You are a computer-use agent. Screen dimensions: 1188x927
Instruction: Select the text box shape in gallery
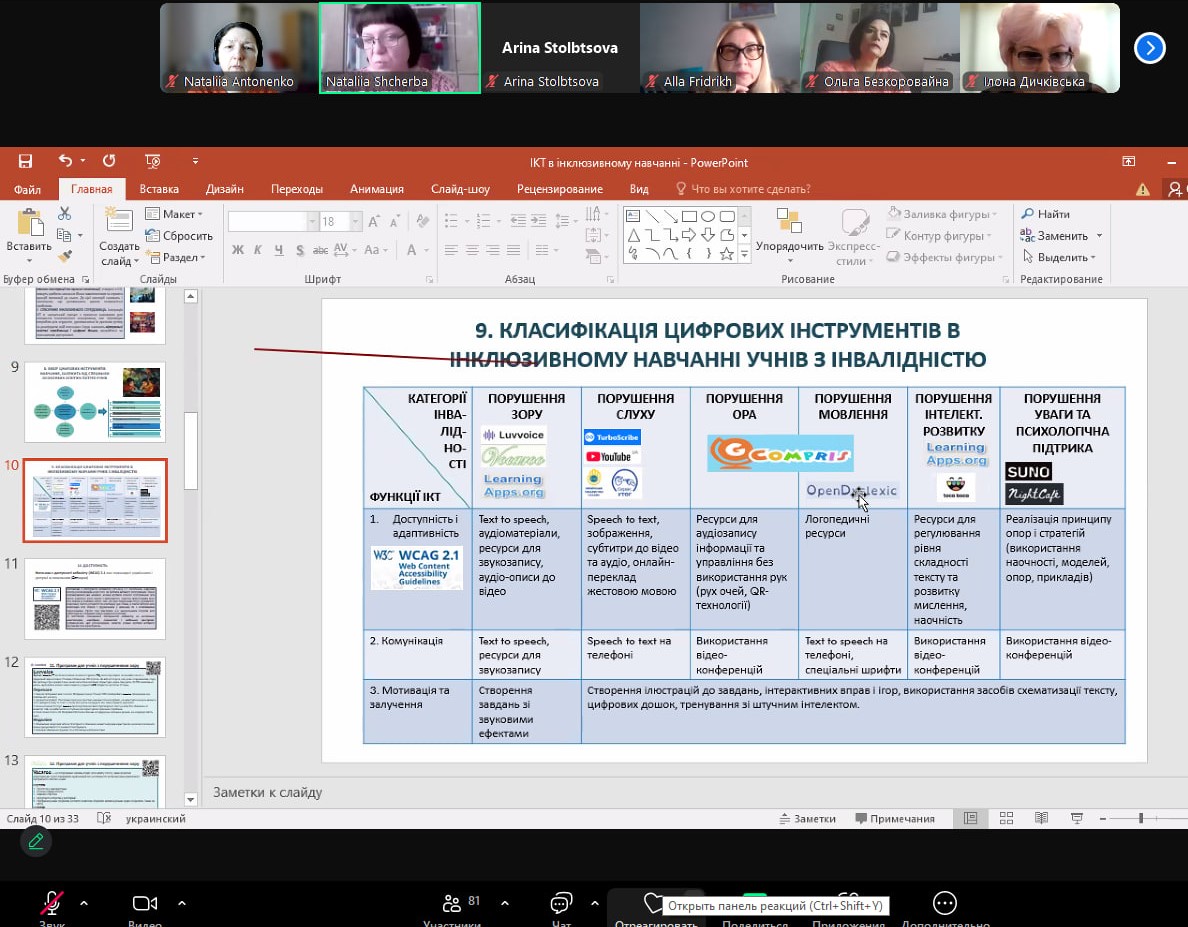coord(633,217)
